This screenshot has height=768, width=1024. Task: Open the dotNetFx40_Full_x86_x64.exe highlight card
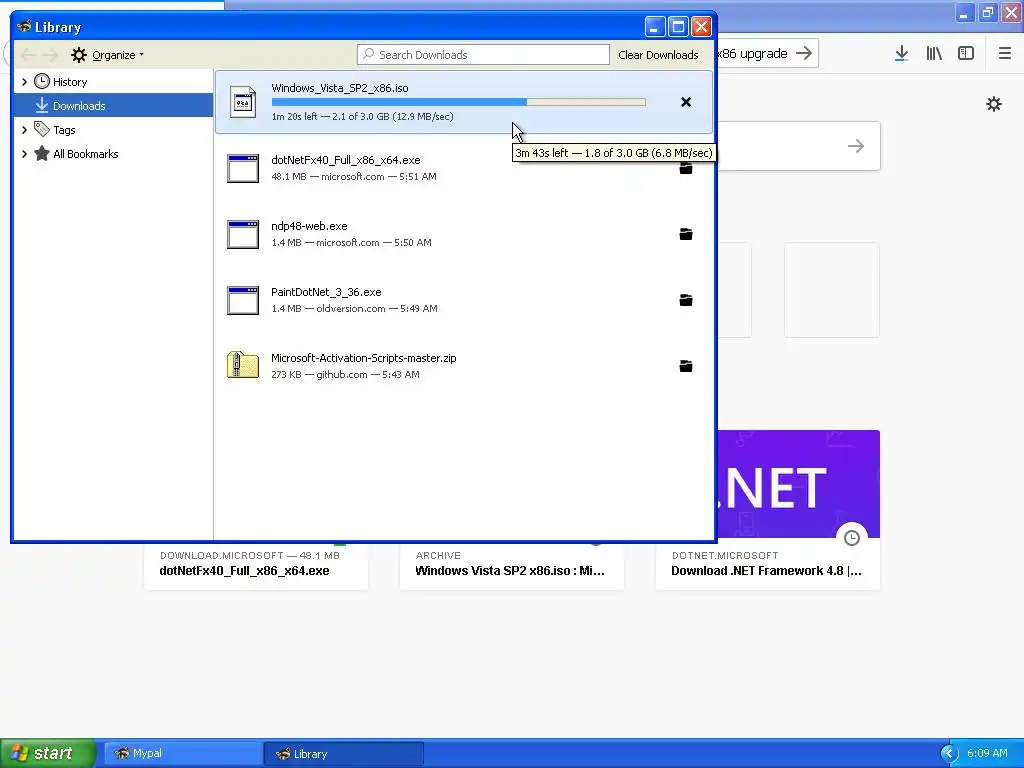tap(256, 565)
